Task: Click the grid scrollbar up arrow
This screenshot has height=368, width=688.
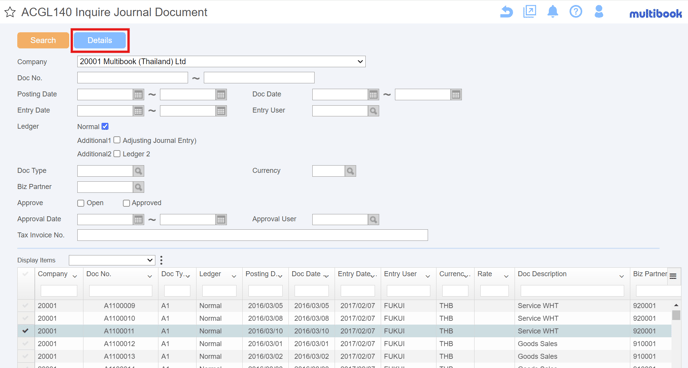Action: pyautogui.click(x=676, y=305)
